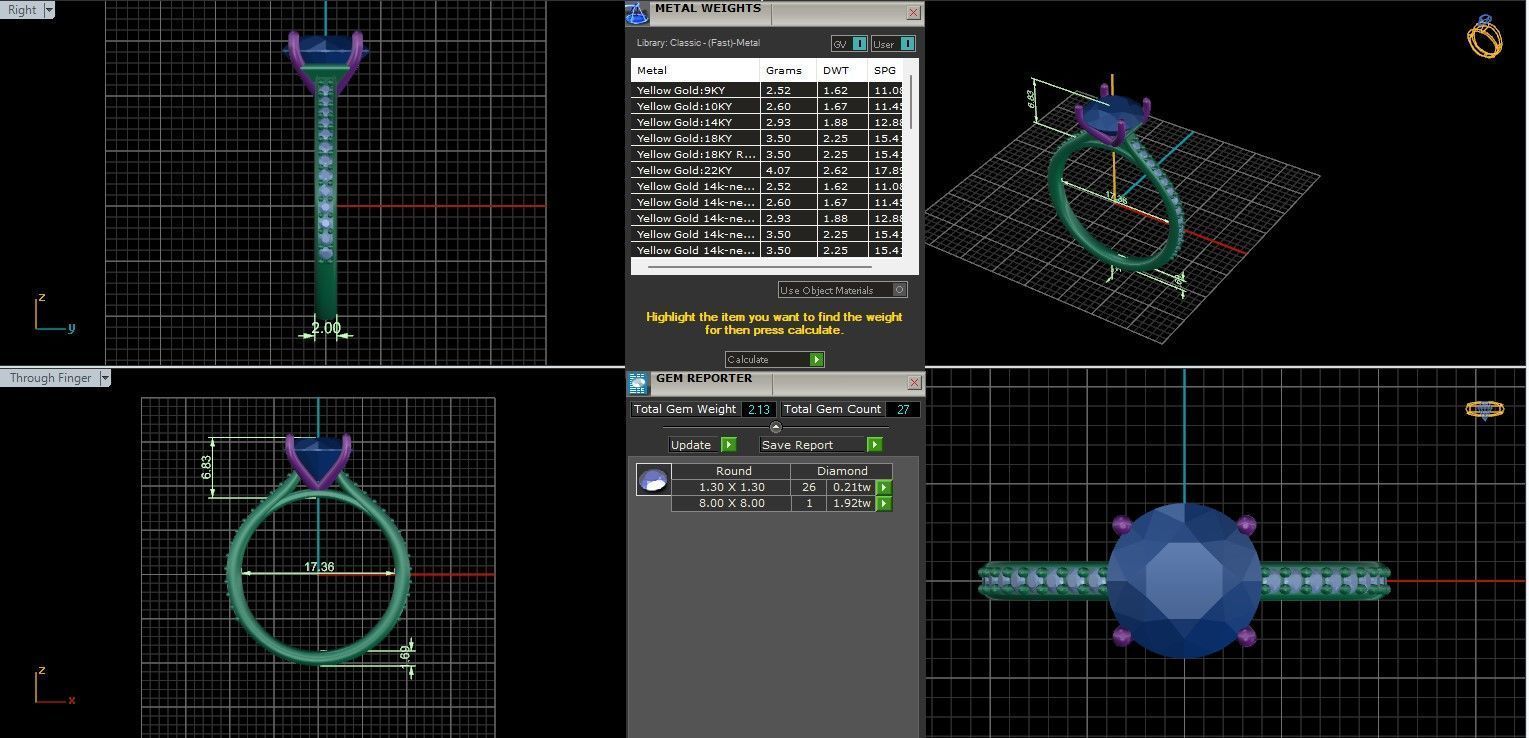Close the Gem Reporter panel

coord(913,383)
